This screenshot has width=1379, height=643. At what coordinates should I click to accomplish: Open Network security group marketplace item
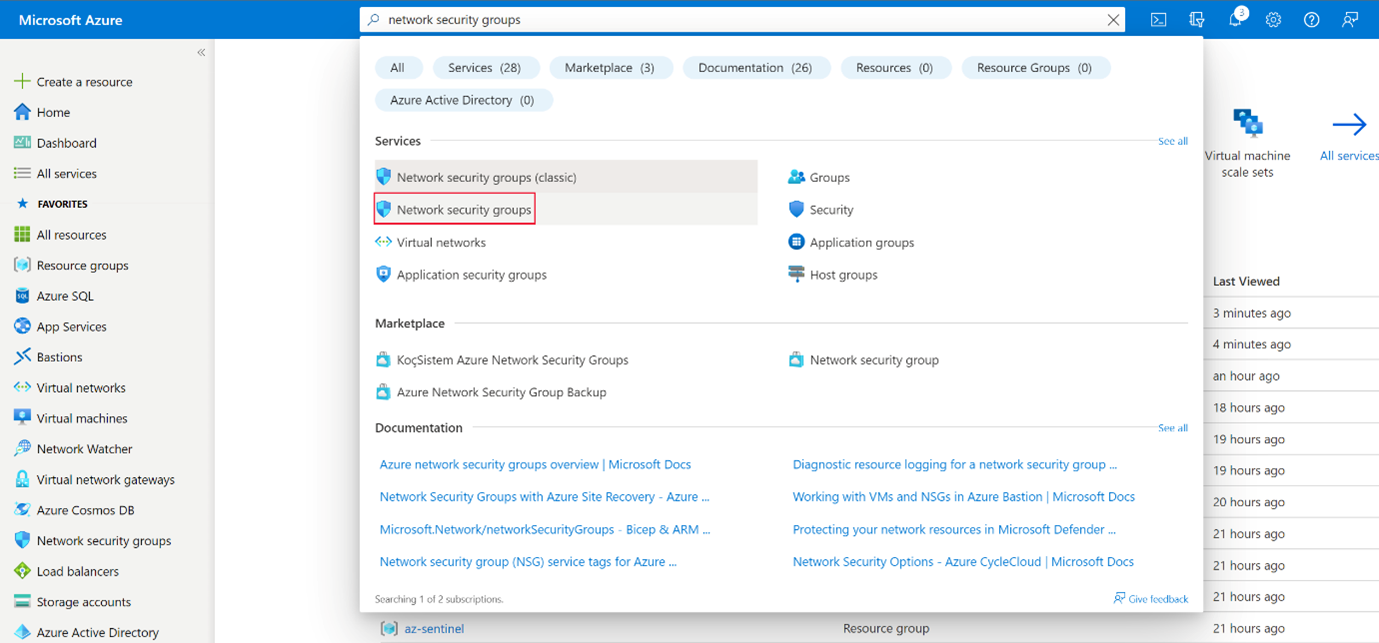click(x=864, y=360)
